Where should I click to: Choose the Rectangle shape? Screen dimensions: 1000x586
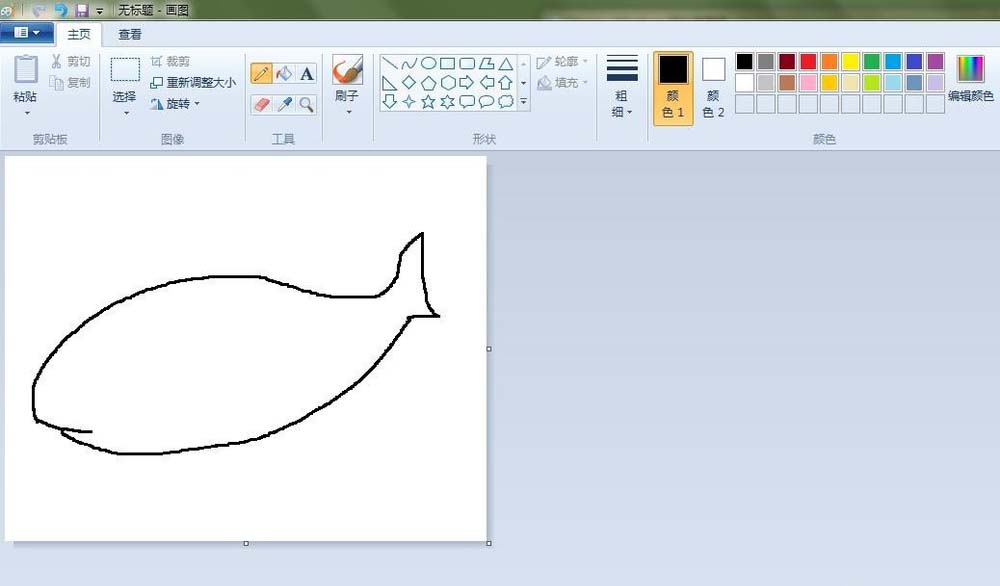tap(448, 63)
